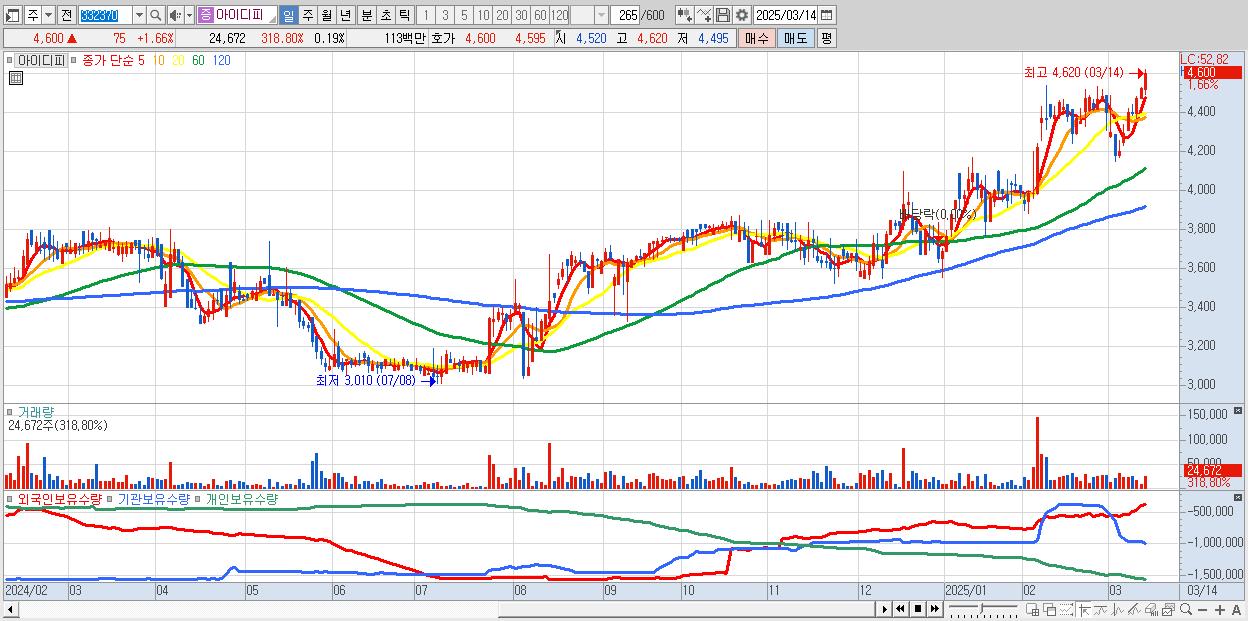Viewport: 1248px width, 621px height.
Task: Click the red 매수 buy button
Action: click(757, 38)
